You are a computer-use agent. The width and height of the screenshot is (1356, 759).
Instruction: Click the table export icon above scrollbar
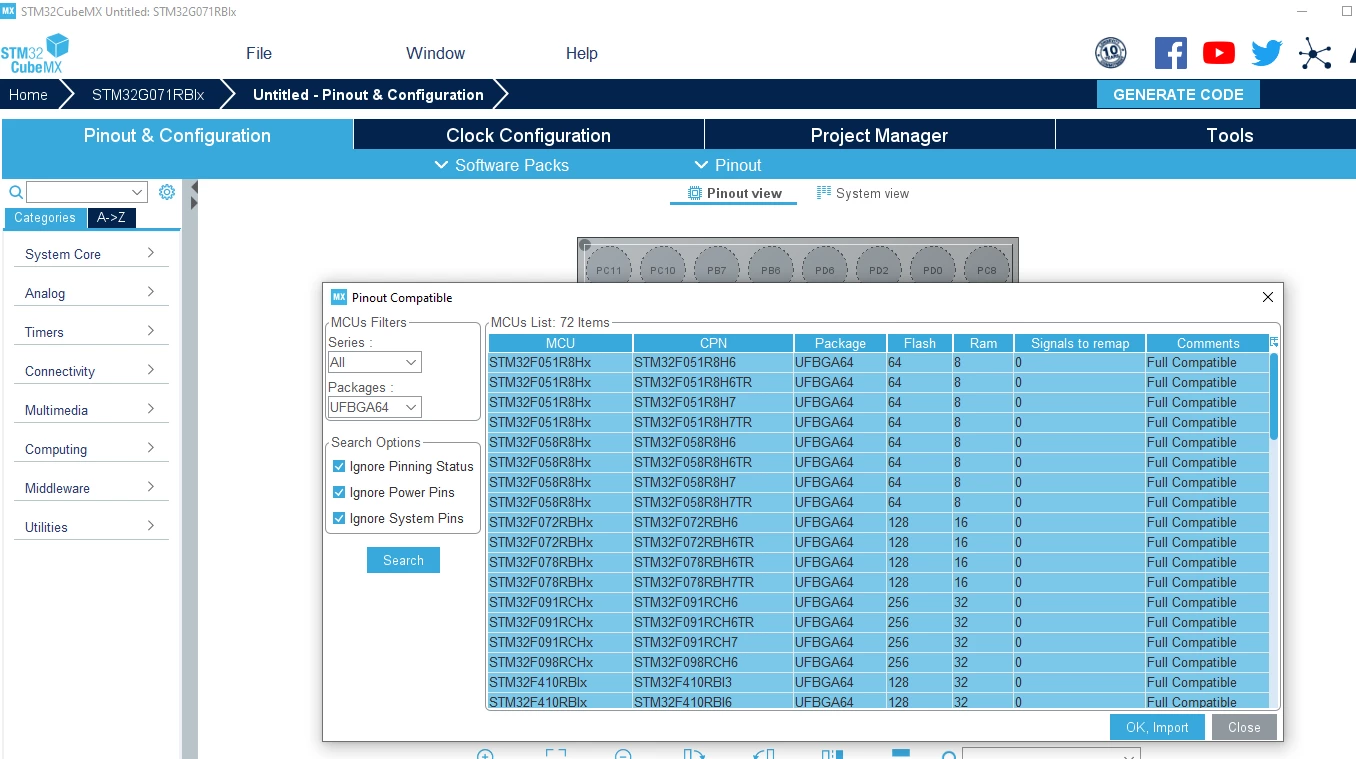[1274, 342]
